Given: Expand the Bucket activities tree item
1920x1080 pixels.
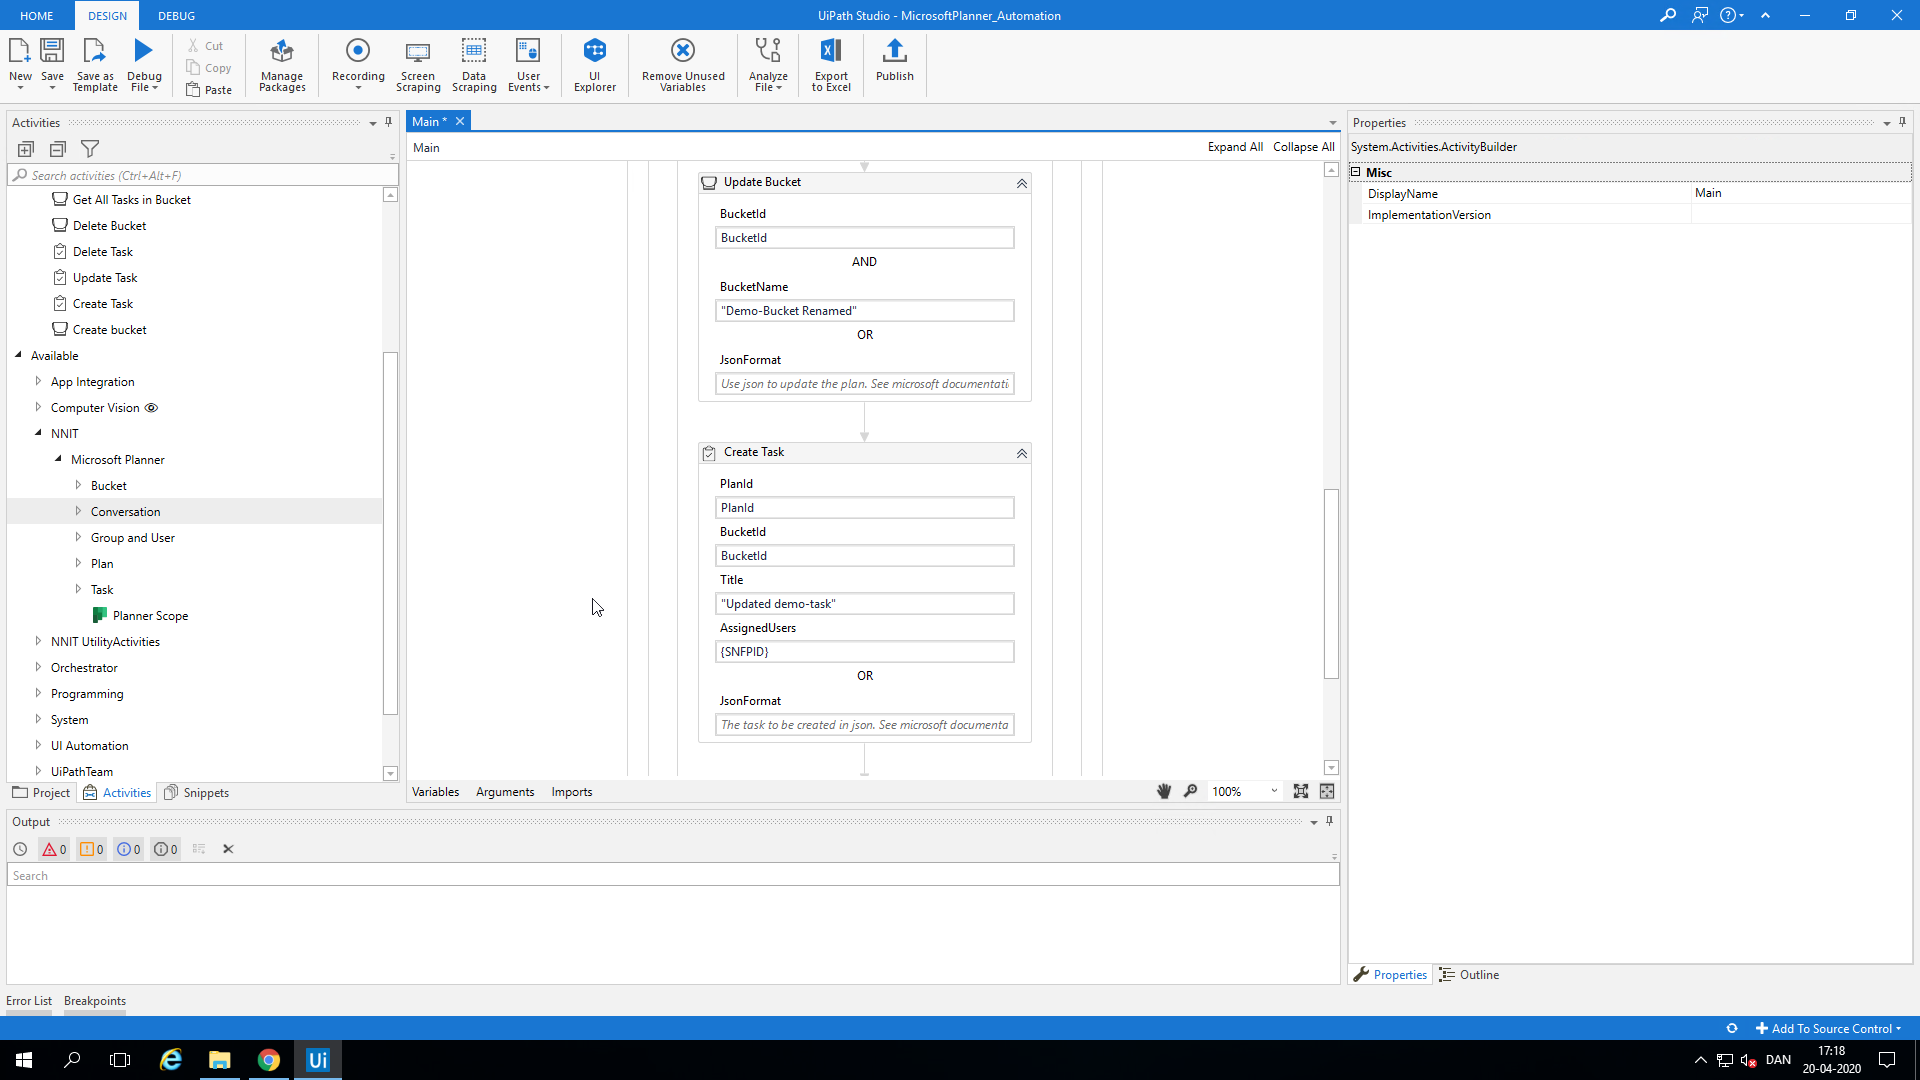Looking at the screenshot, I should tap(76, 485).
